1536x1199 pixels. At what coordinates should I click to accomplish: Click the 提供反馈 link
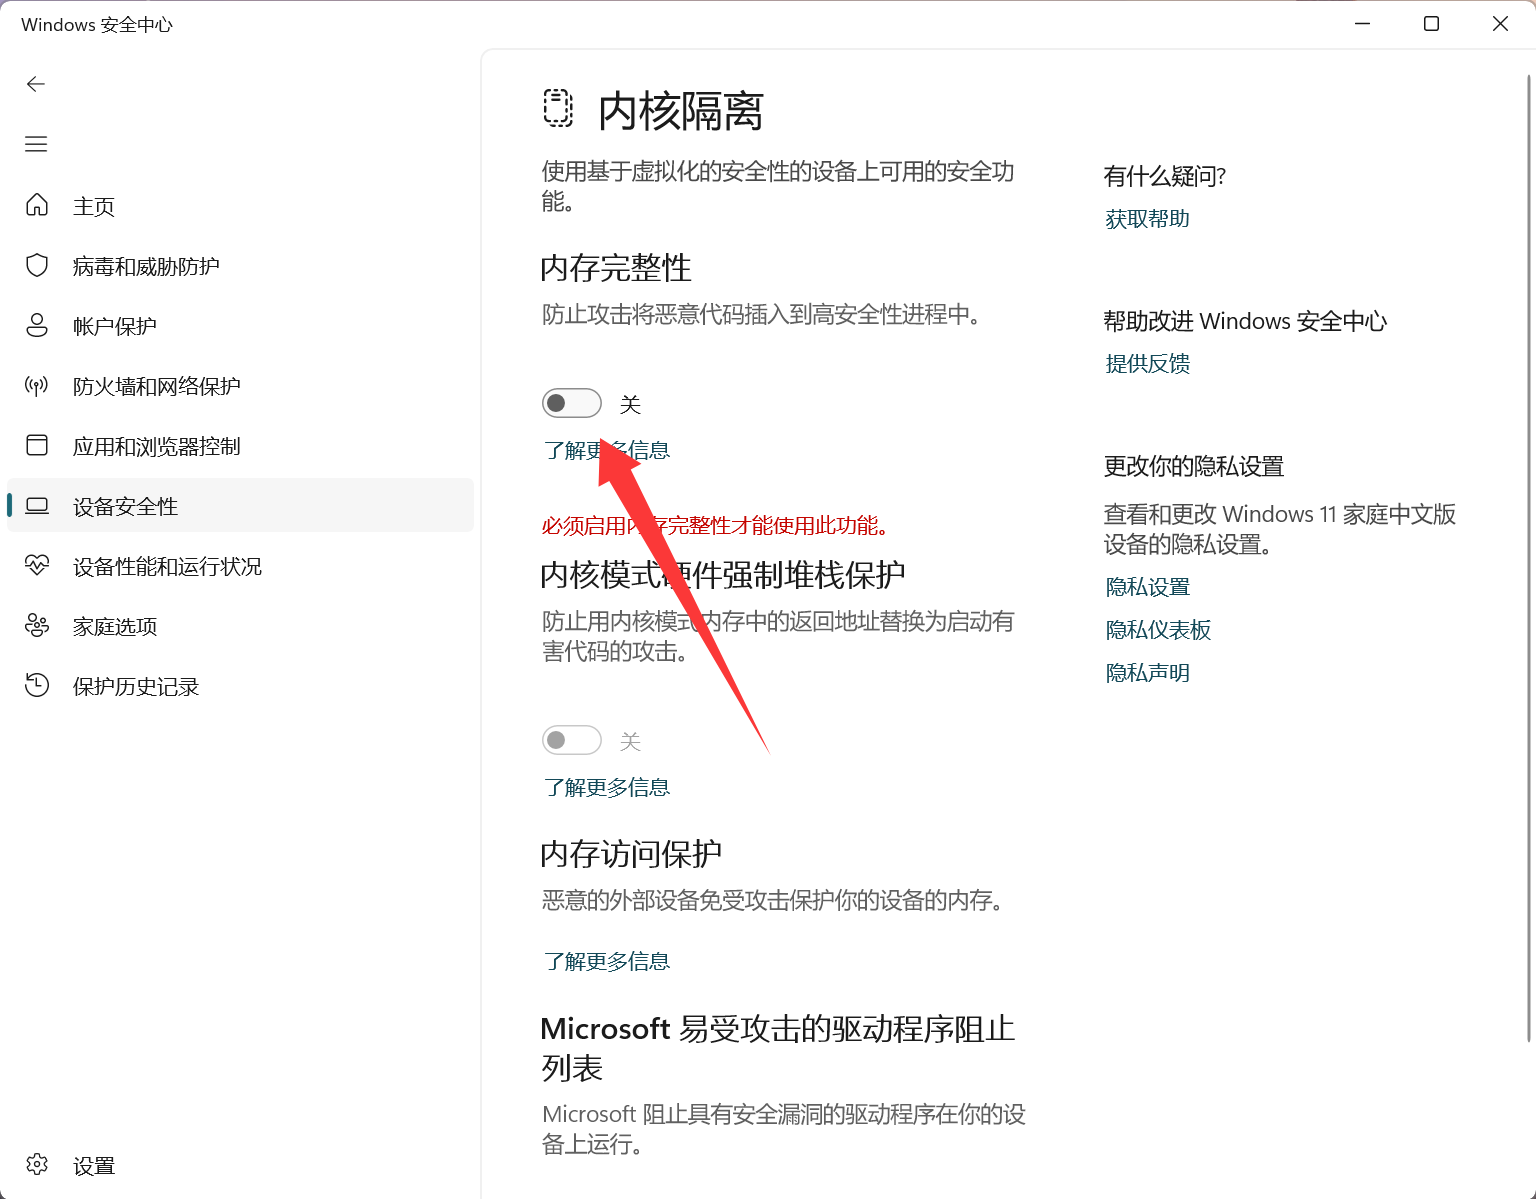[x=1147, y=364]
